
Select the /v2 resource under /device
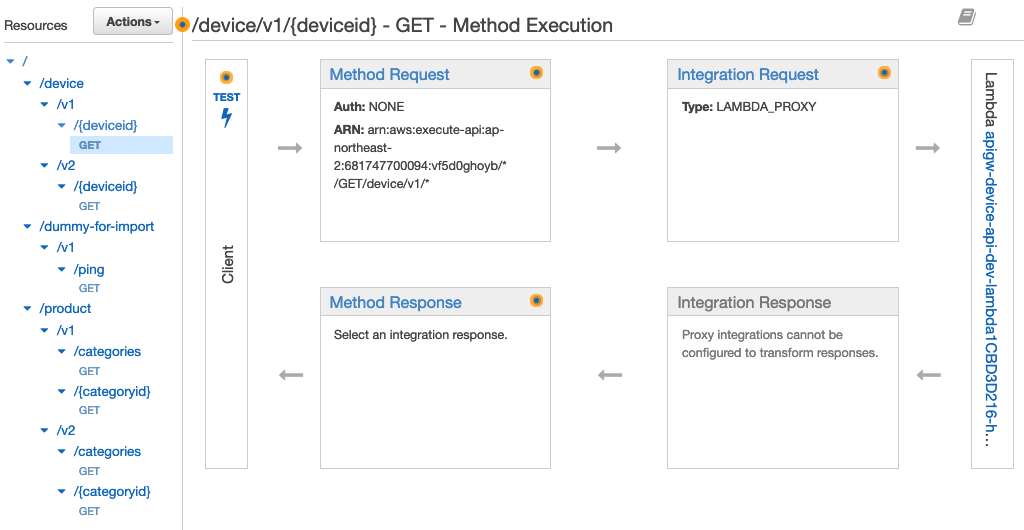click(x=65, y=166)
